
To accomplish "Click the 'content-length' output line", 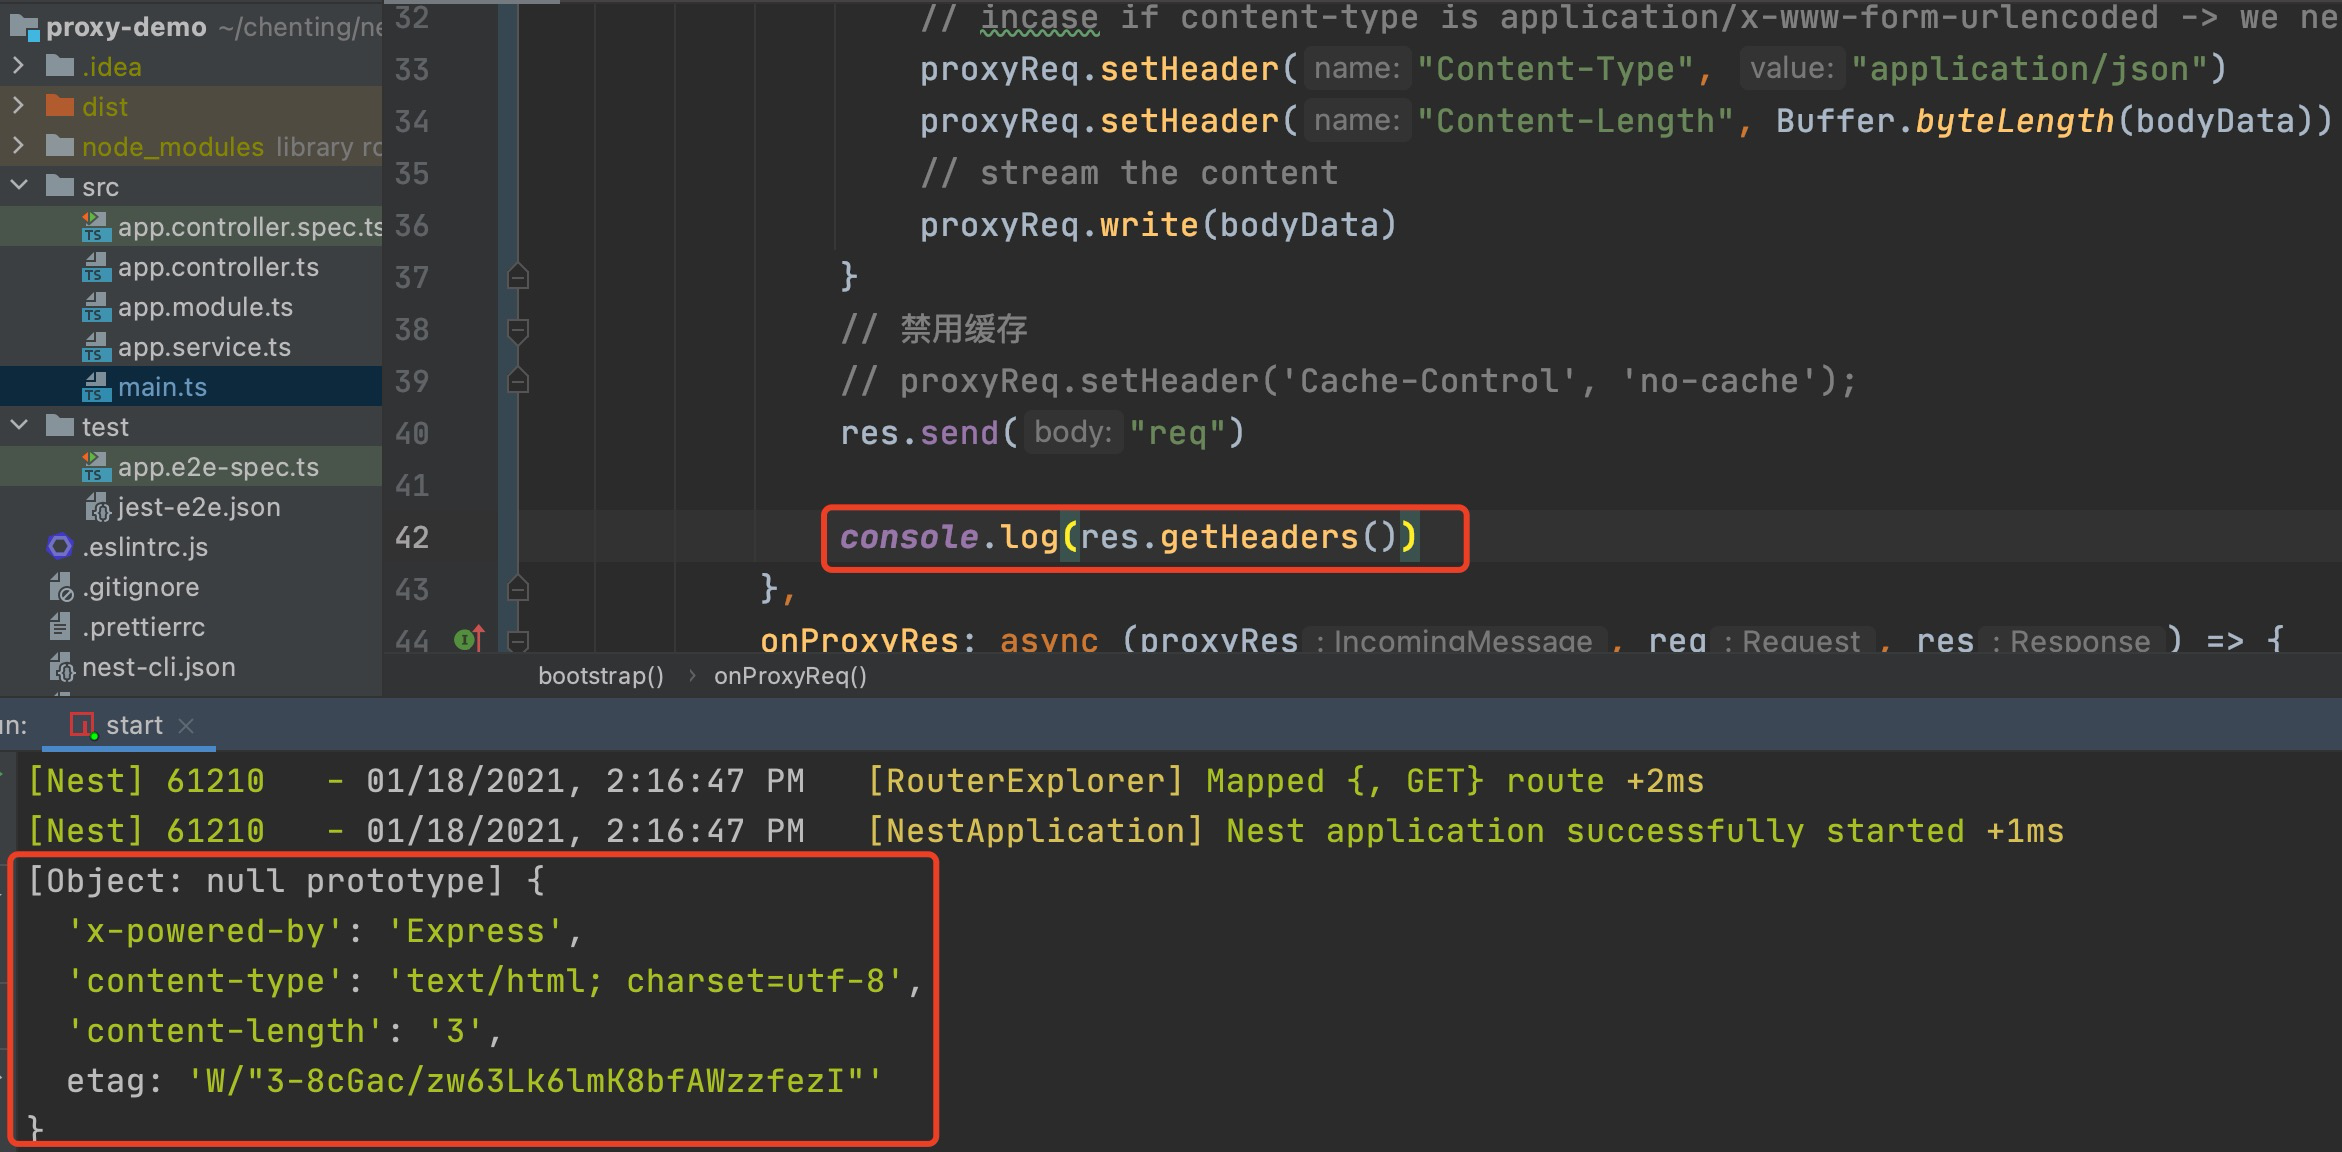I will tap(284, 1031).
